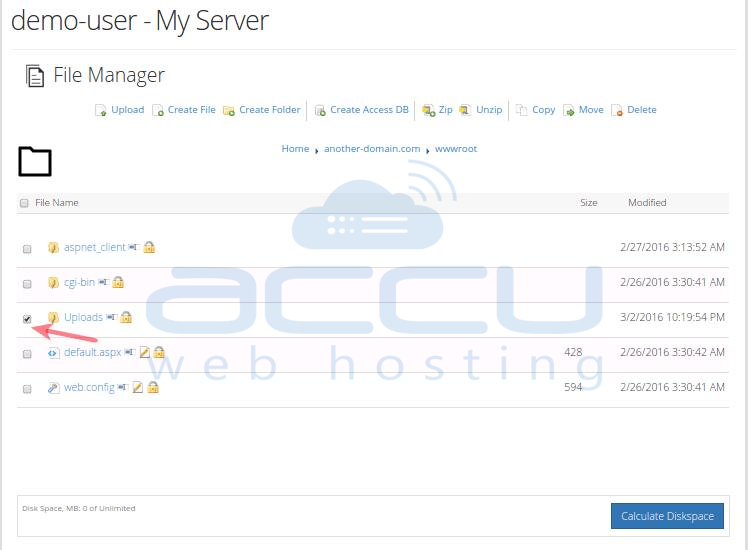Image resolution: width=748 pixels, height=550 pixels.
Task: Click lock permissions icon for Uploads
Action: point(126,317)
